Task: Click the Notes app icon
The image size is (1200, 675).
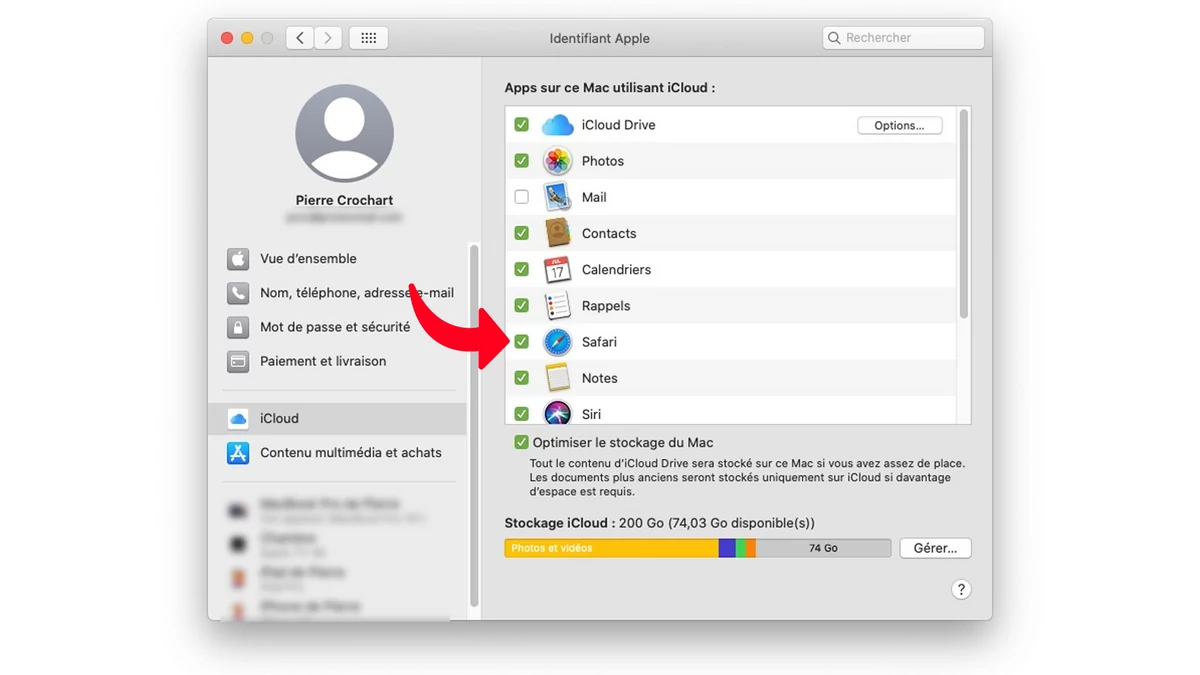Action: click(557, 378)
